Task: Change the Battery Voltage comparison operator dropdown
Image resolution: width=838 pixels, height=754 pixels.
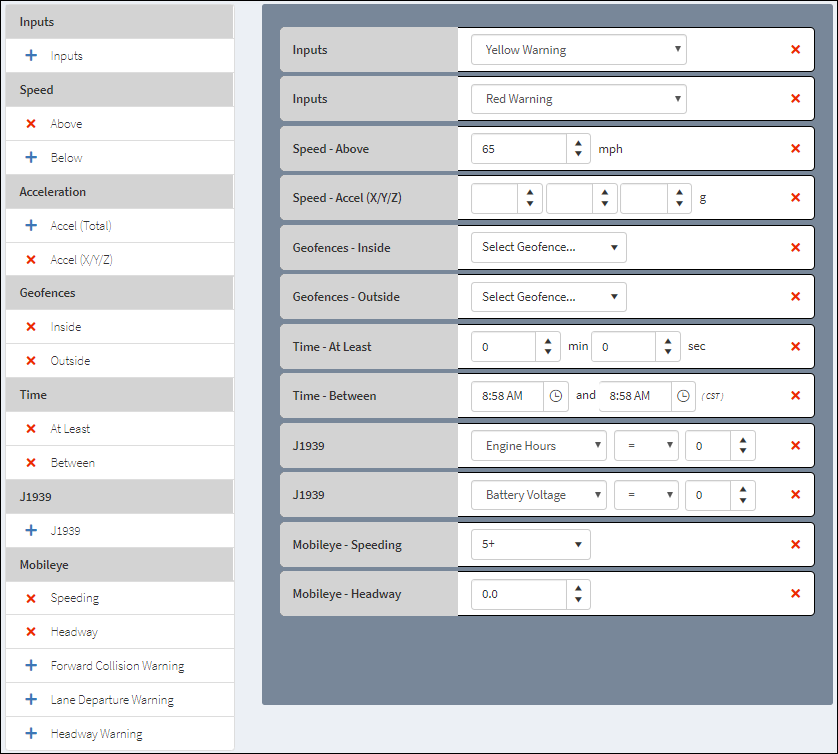Action: (646, 495)
